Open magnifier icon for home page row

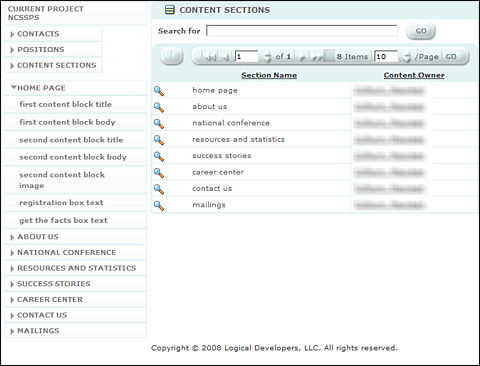(x=159, y=91)
